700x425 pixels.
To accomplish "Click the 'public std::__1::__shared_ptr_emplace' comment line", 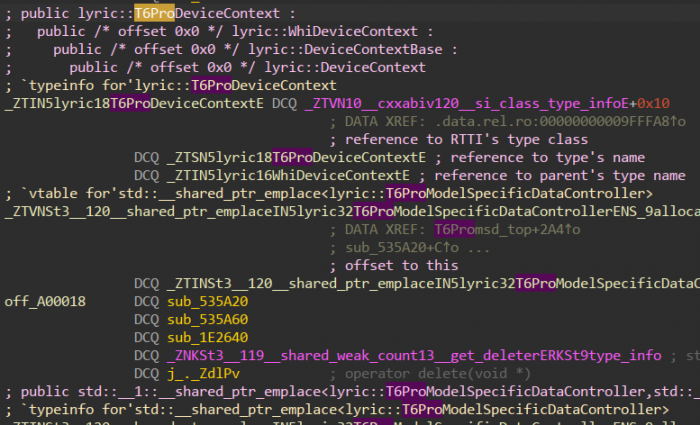I will click(352, 392).
